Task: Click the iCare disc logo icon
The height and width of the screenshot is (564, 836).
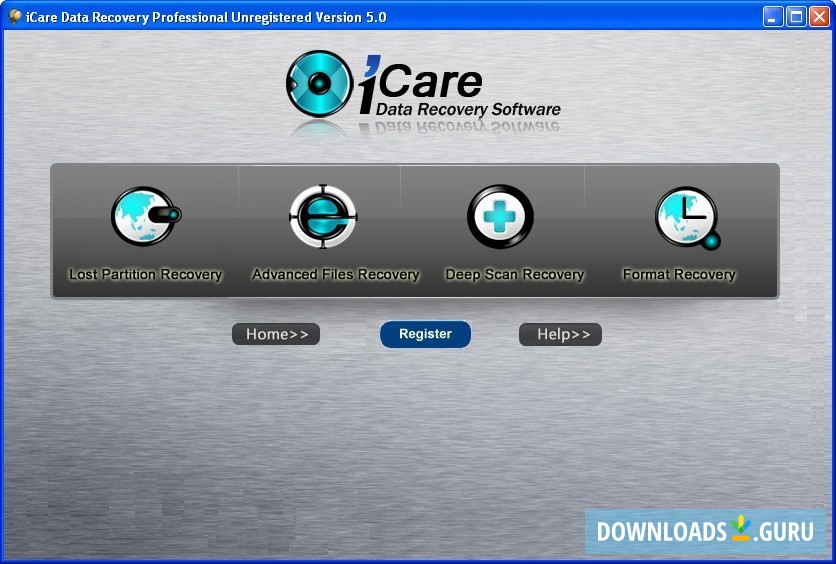Action: click(x=319, y=84)
